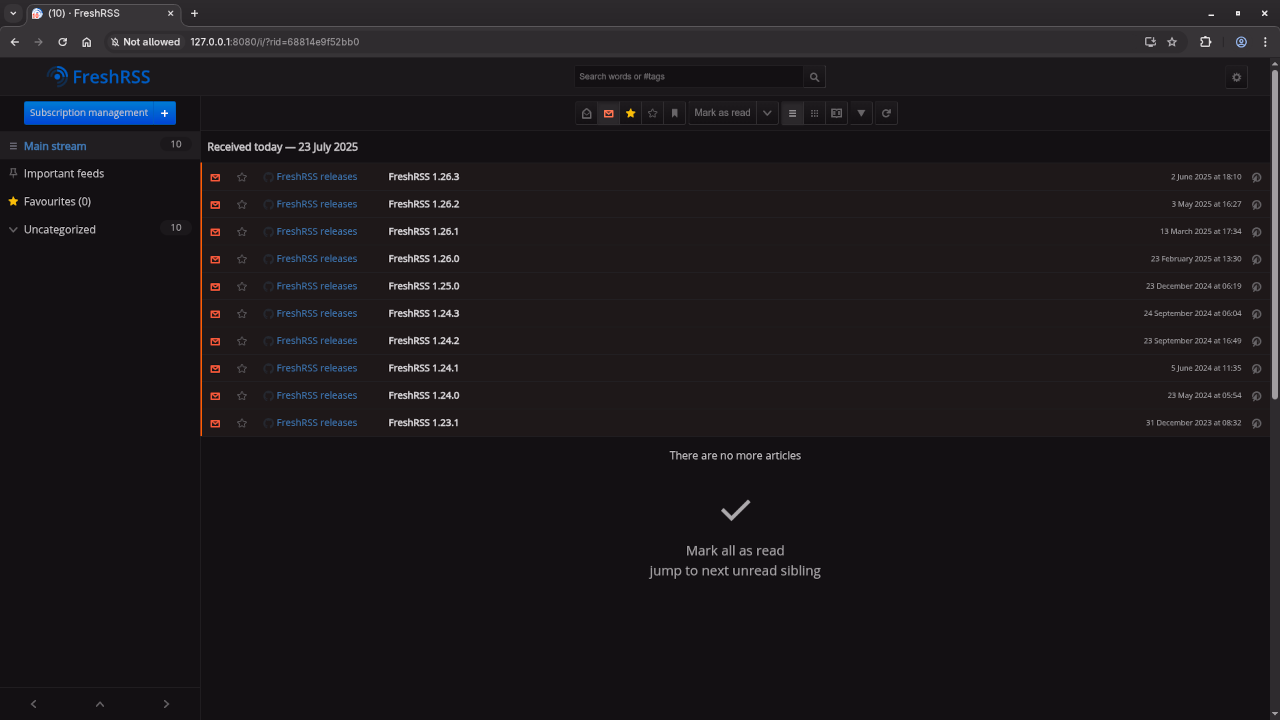The height and width of the screenshot is (720, 1280).
Task: Focus the Search words or #tags field
Action: 689,77
